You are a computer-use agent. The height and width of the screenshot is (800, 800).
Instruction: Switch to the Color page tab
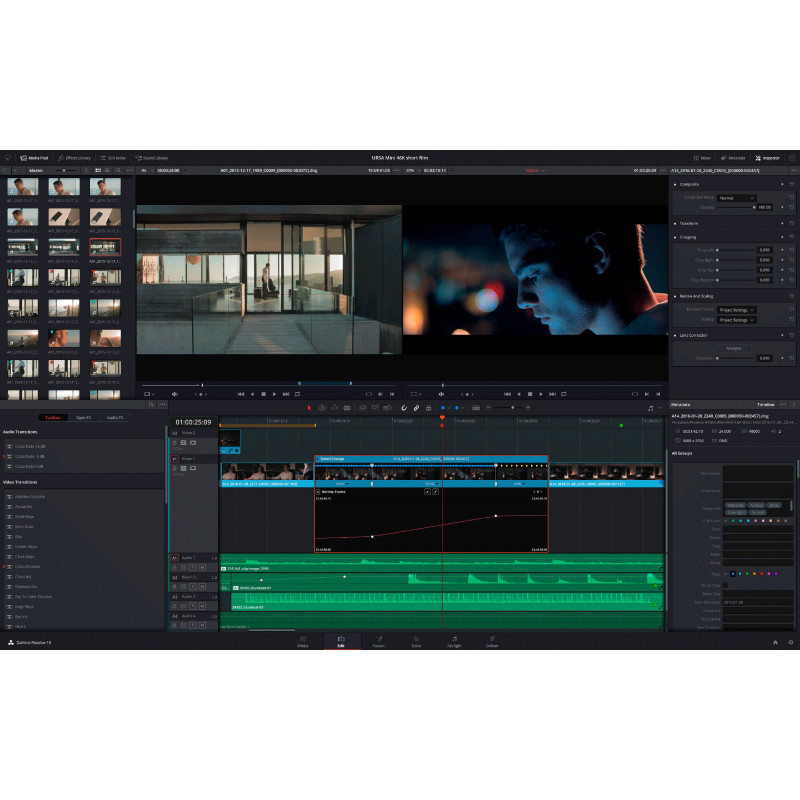click(x=416, y=642)
